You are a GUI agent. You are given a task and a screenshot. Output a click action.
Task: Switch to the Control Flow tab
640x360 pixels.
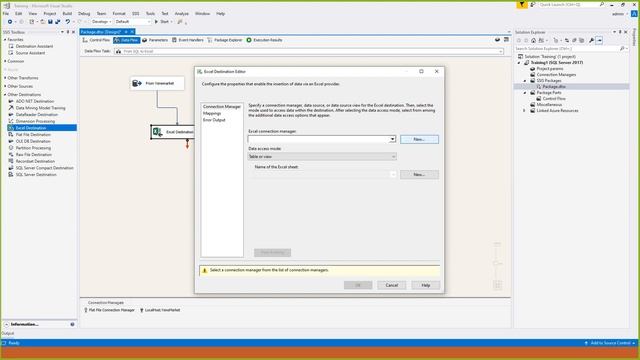(96, 40)
